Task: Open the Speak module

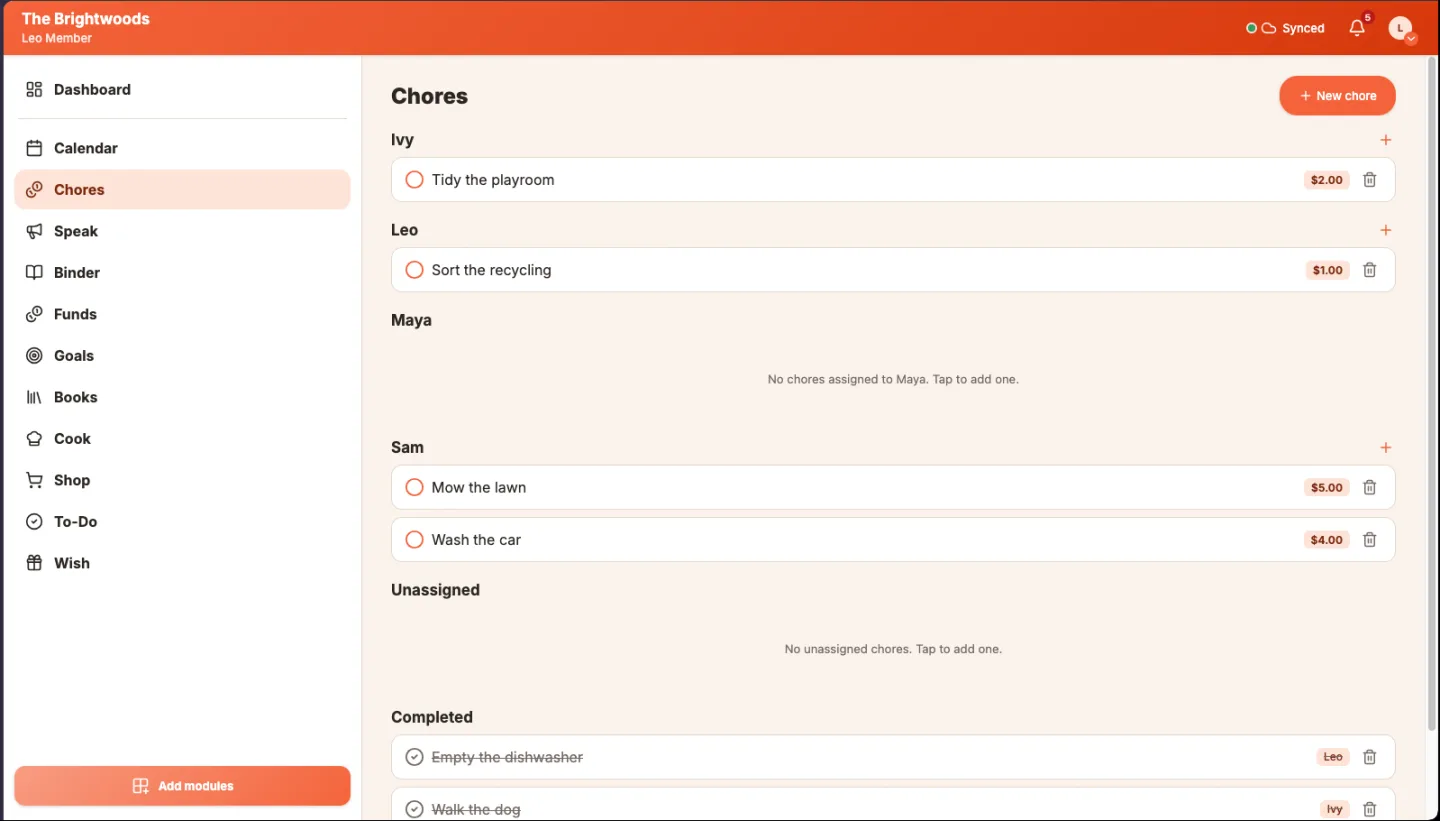Action: 182,231
